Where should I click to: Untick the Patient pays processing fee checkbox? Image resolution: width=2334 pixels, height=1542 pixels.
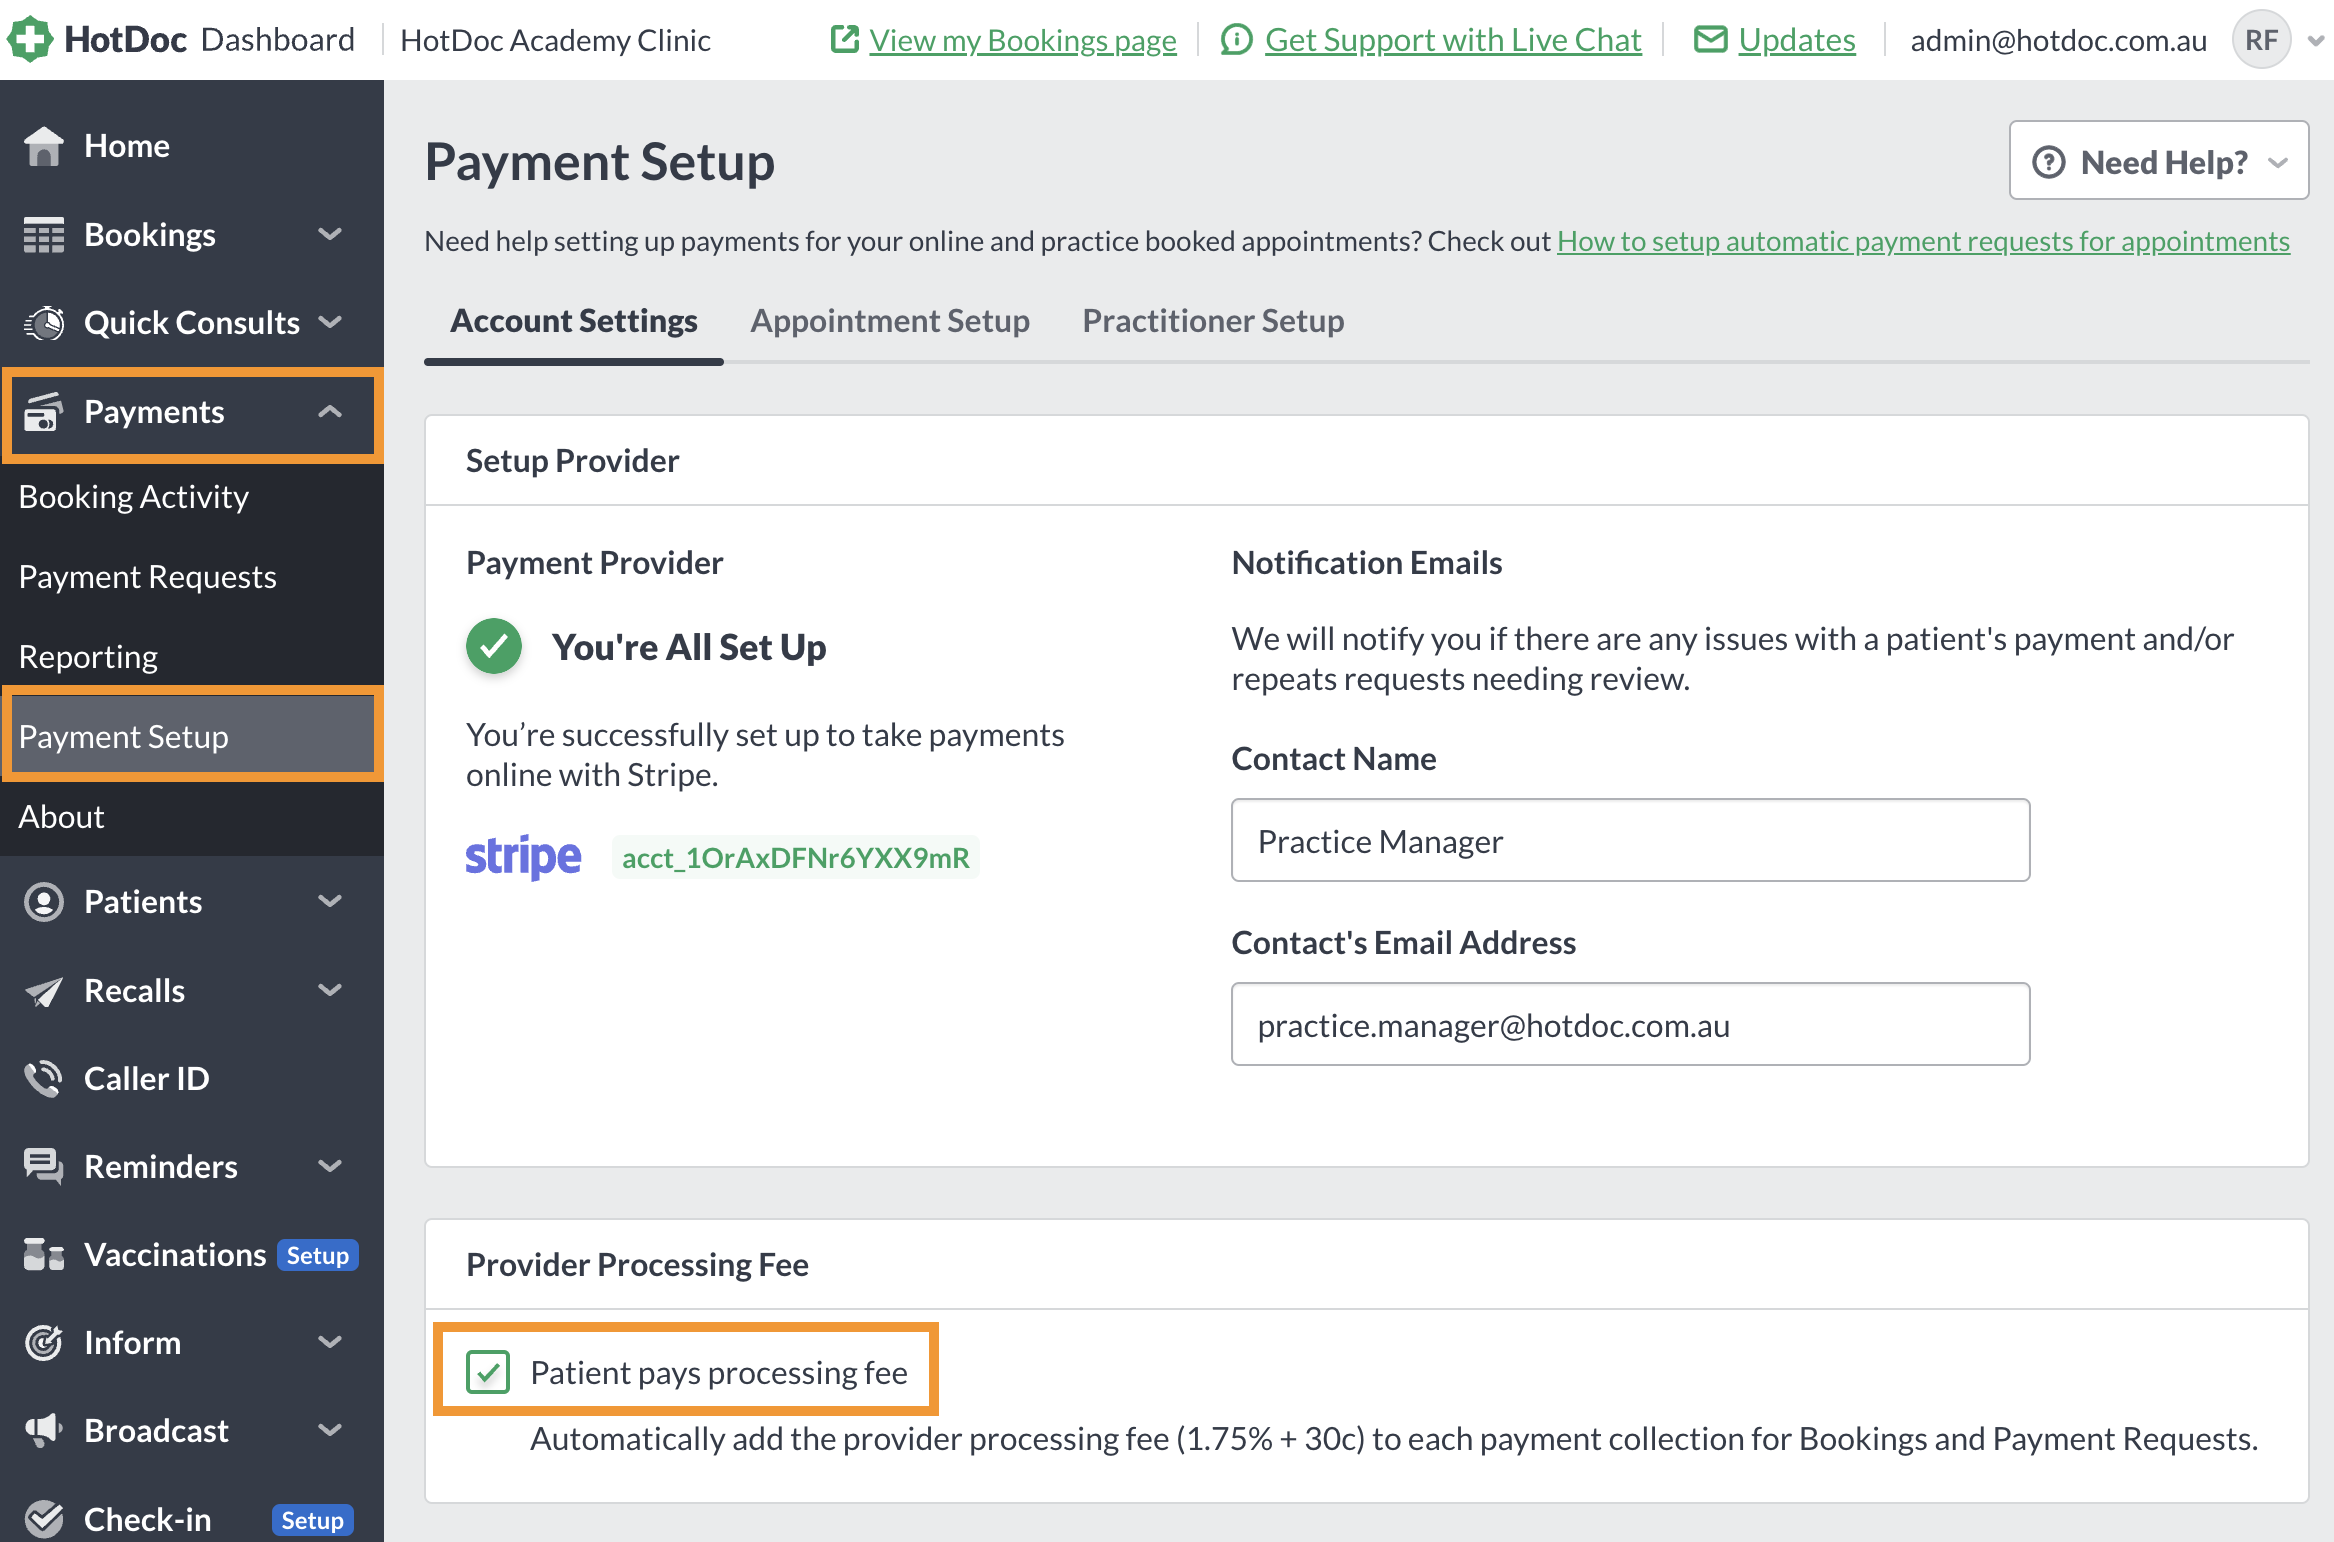tap(488, 1372)
